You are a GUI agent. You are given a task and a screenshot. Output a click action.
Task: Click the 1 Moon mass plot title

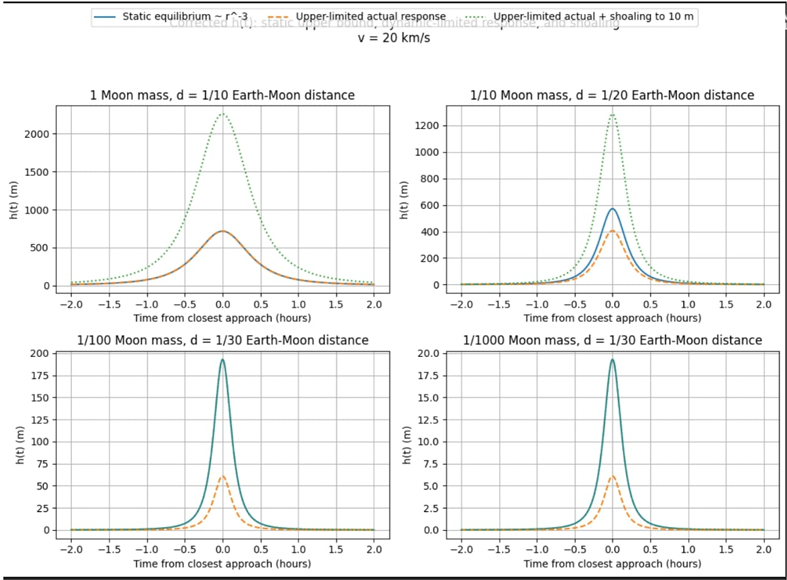pyautogui.click(x=222, y=95)
